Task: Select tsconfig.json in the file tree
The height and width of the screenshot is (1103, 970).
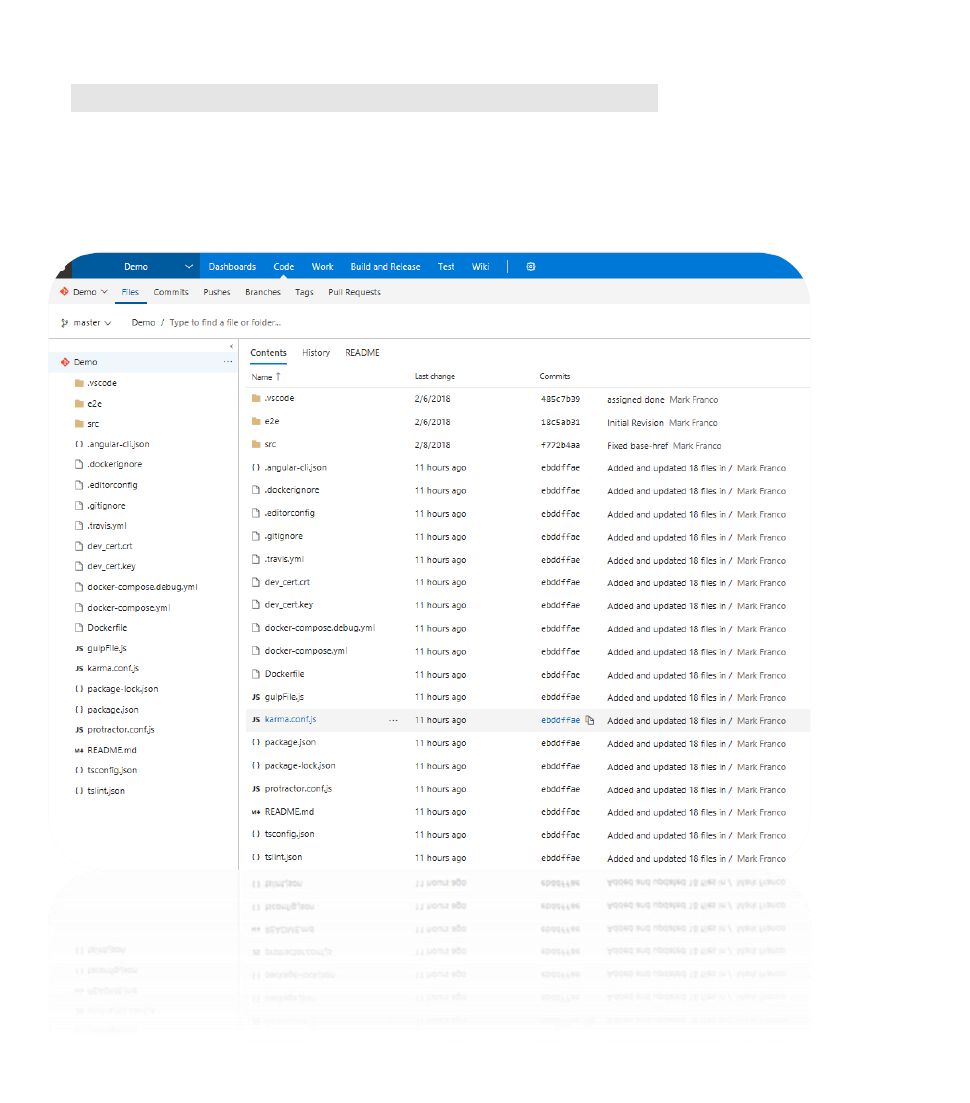Action: pos(112,770)
